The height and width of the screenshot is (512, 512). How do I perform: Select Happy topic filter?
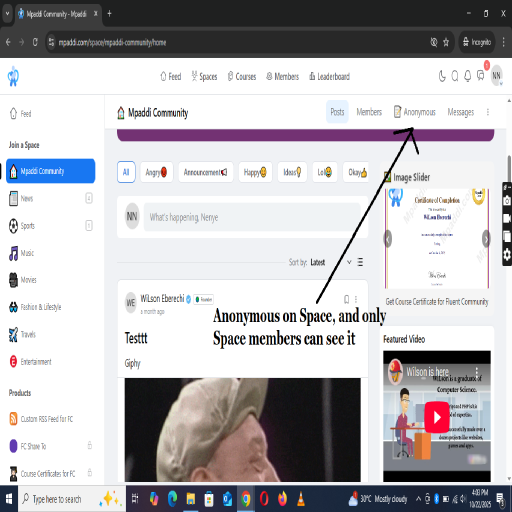(x=255, y=172)
